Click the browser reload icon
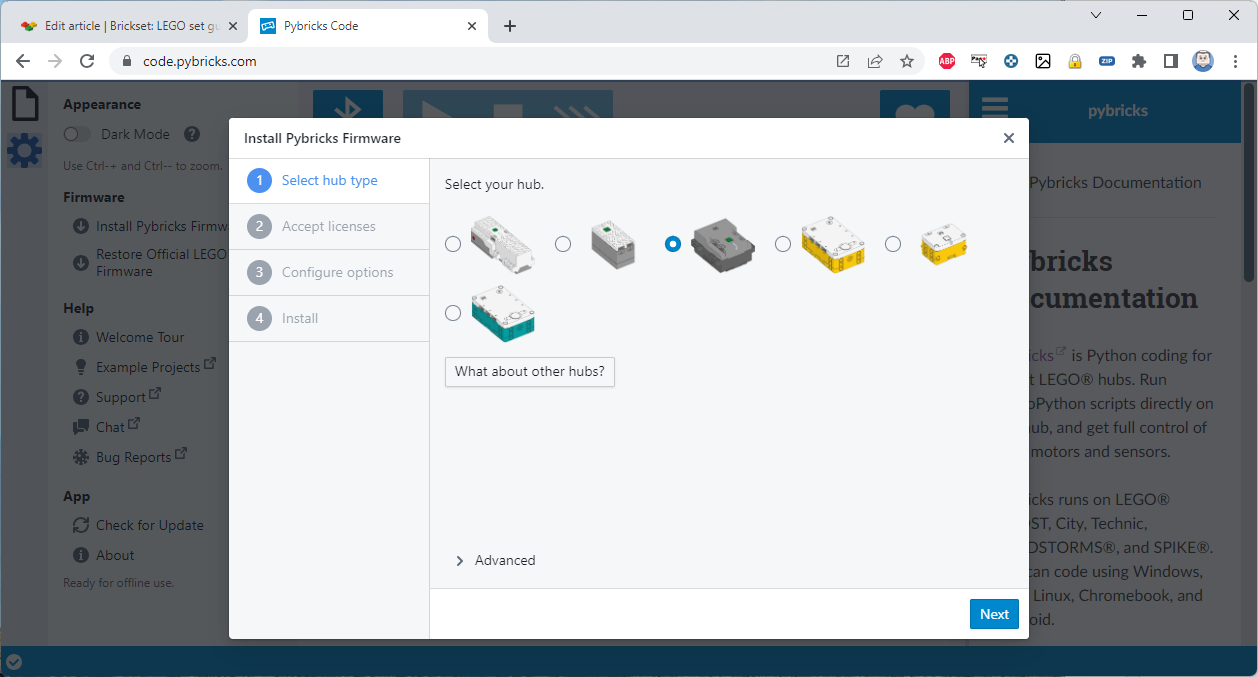 click(x=87, y=61)
